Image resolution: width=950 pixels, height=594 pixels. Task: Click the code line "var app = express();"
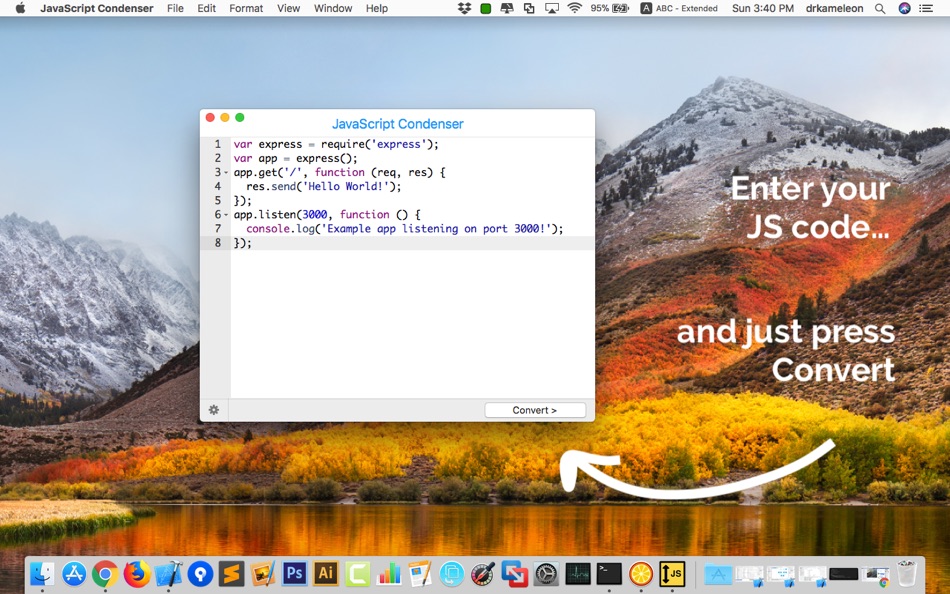click(296, 158)
